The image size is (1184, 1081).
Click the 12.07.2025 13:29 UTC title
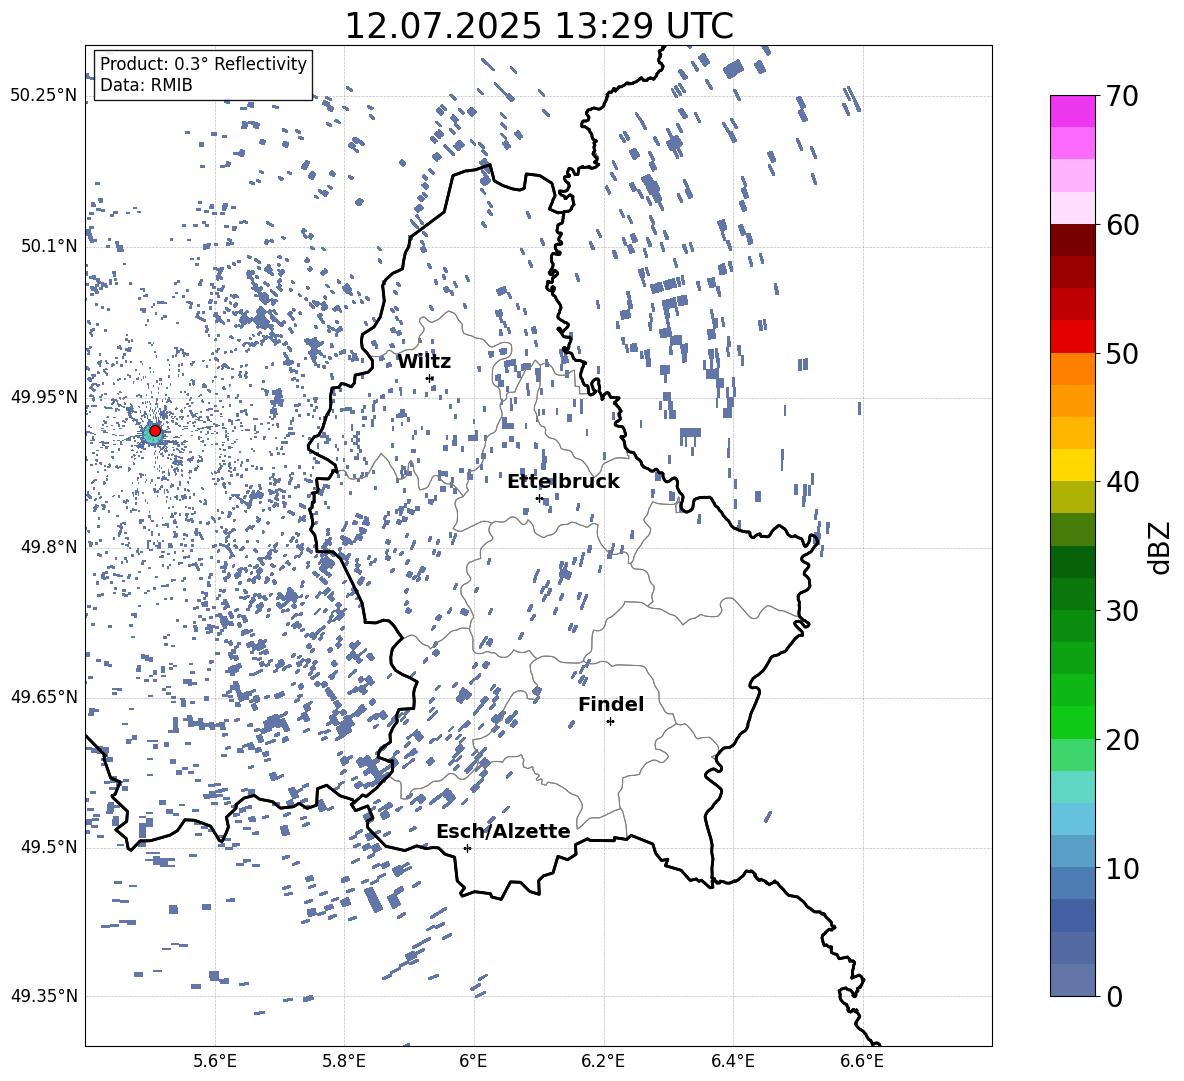coord(539,26)
